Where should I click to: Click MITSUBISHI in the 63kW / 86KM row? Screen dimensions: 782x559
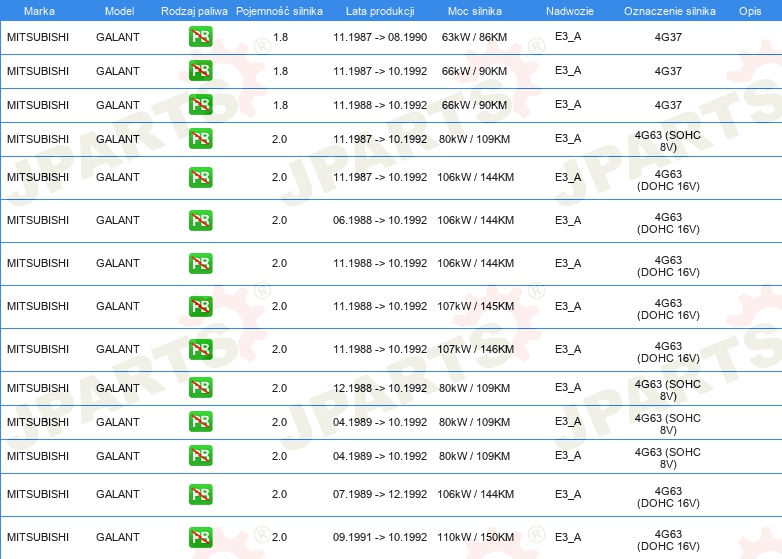tap(38, 37)
